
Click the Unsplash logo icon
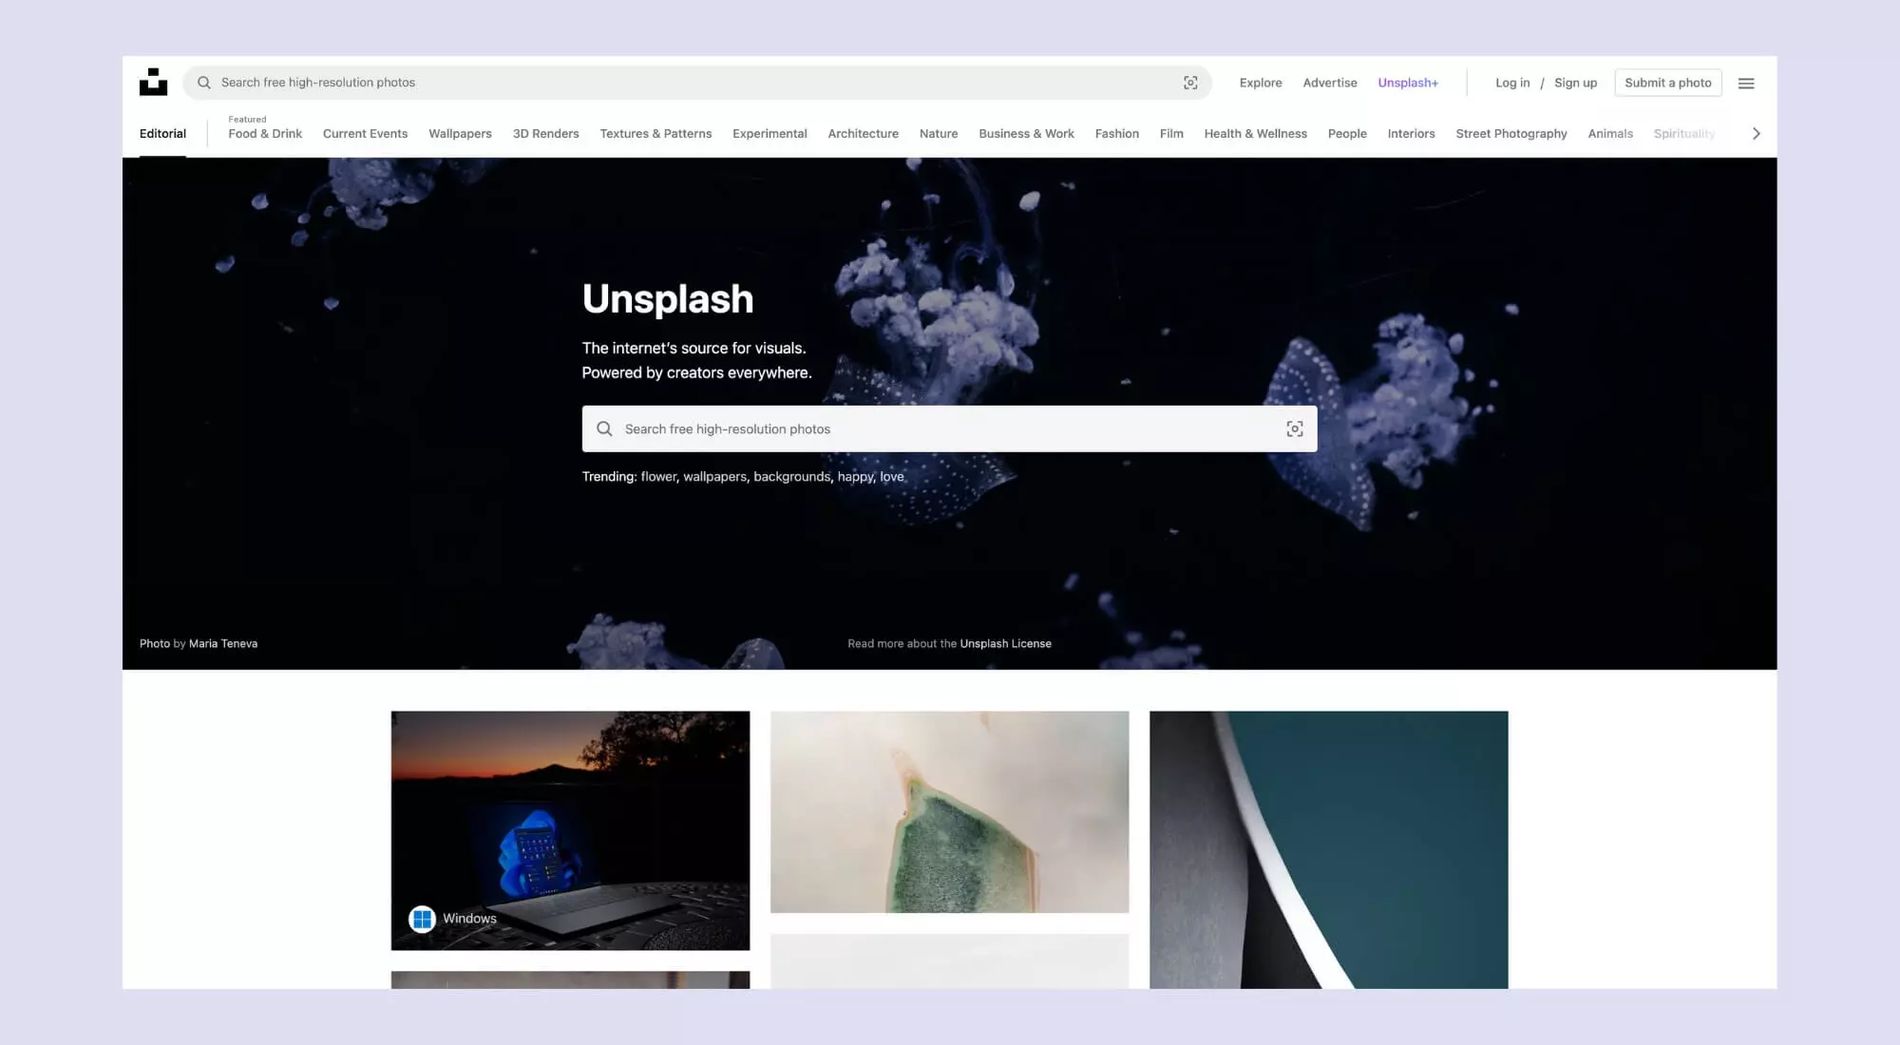coord(153,82)
